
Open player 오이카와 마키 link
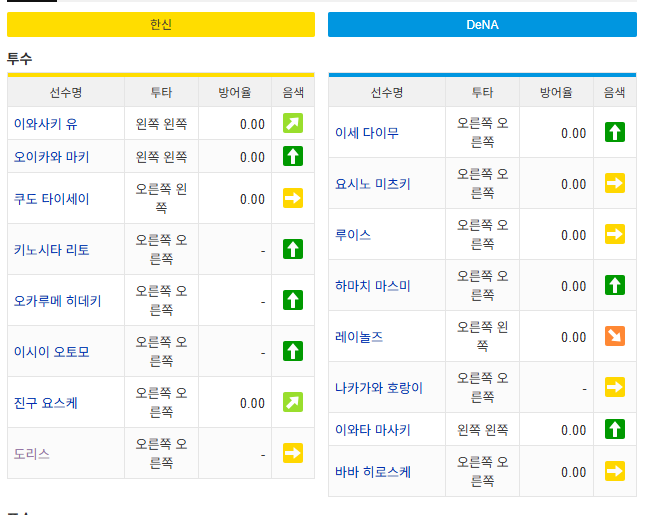point(51,157)
